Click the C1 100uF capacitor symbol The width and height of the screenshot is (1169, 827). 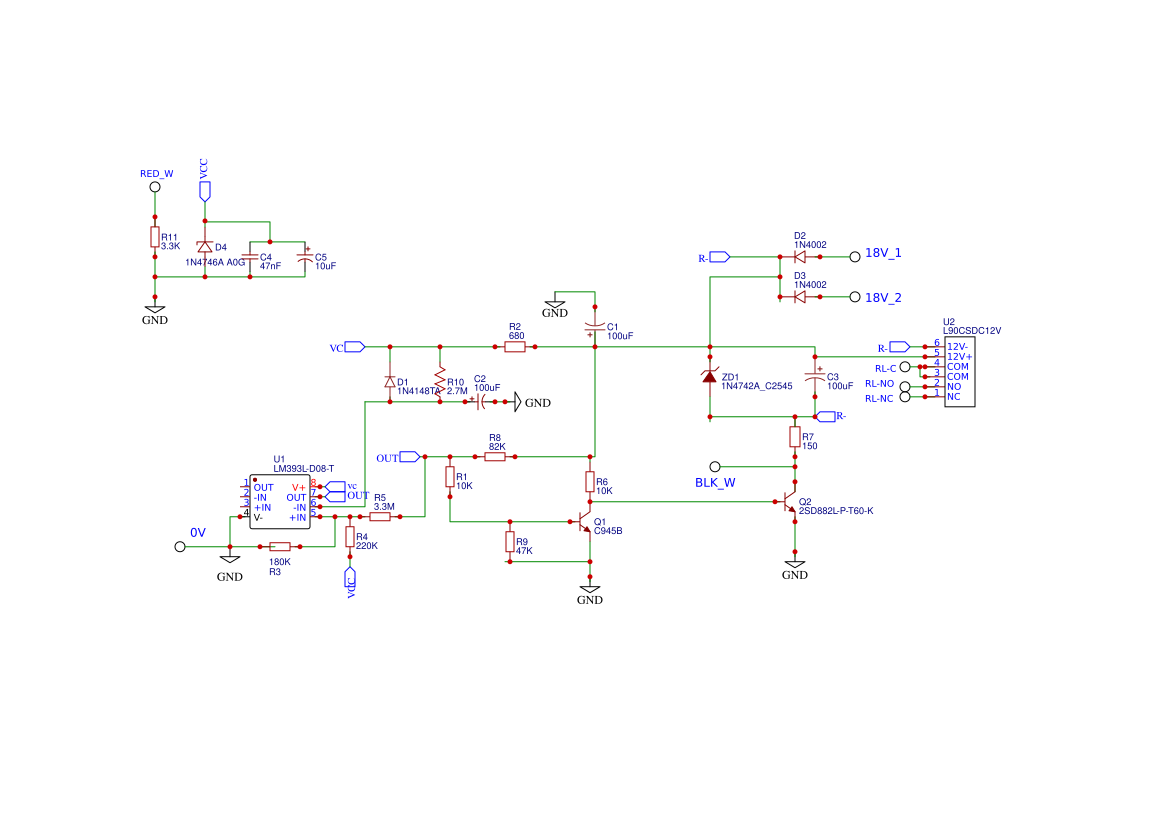click(595, 327)
